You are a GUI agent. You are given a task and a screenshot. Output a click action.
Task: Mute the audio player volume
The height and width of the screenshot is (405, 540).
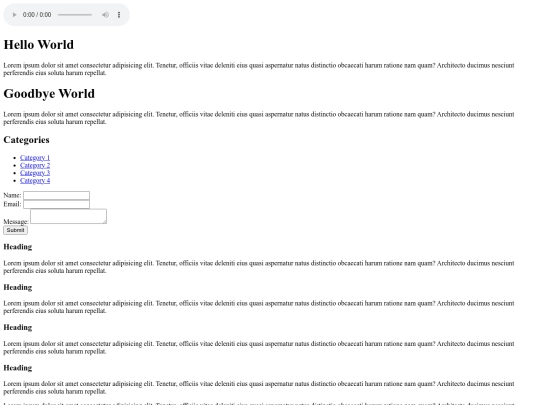point(105,15)
